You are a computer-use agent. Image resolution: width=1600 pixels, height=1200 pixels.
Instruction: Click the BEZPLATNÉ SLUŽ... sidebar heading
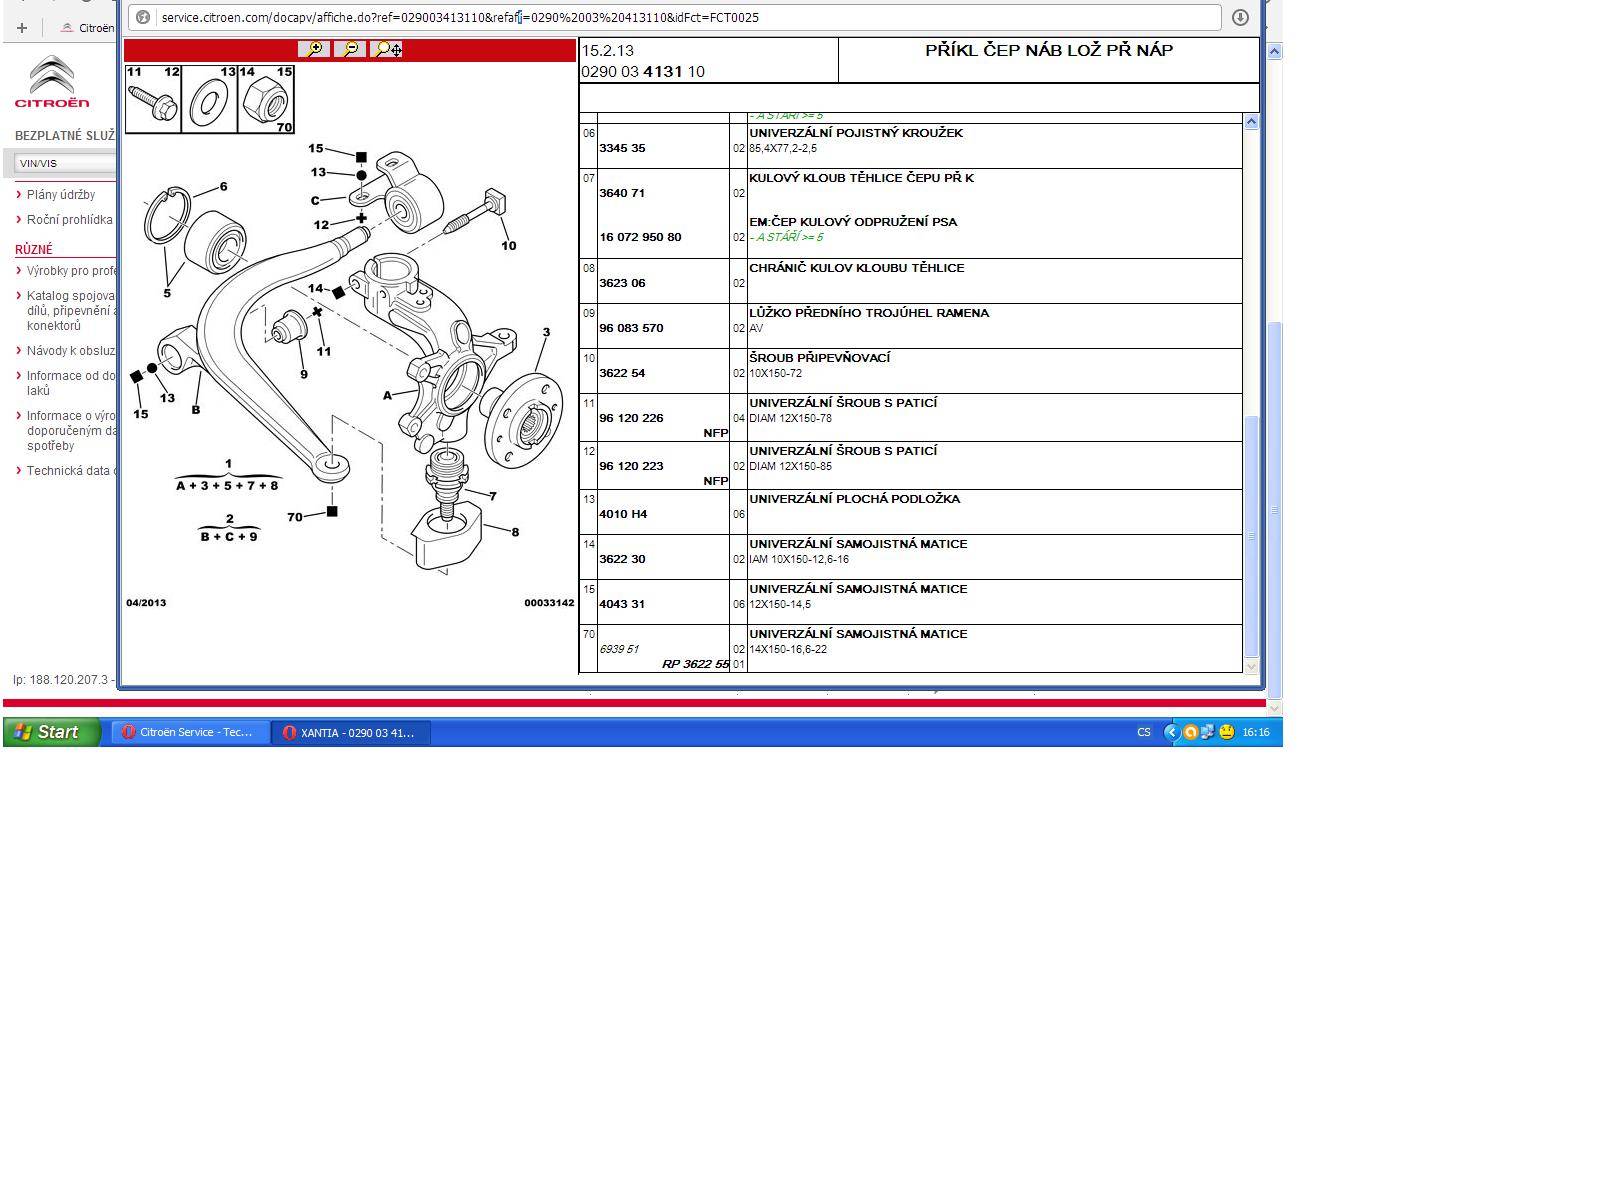click(x=65, y=135)
